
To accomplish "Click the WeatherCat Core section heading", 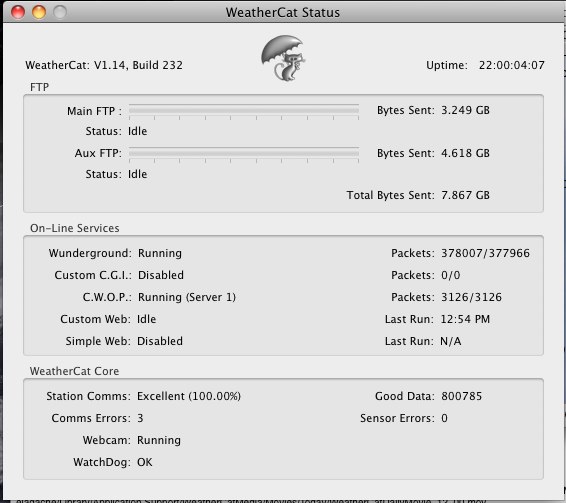I will pyautogui.click(x=74, y=371).
